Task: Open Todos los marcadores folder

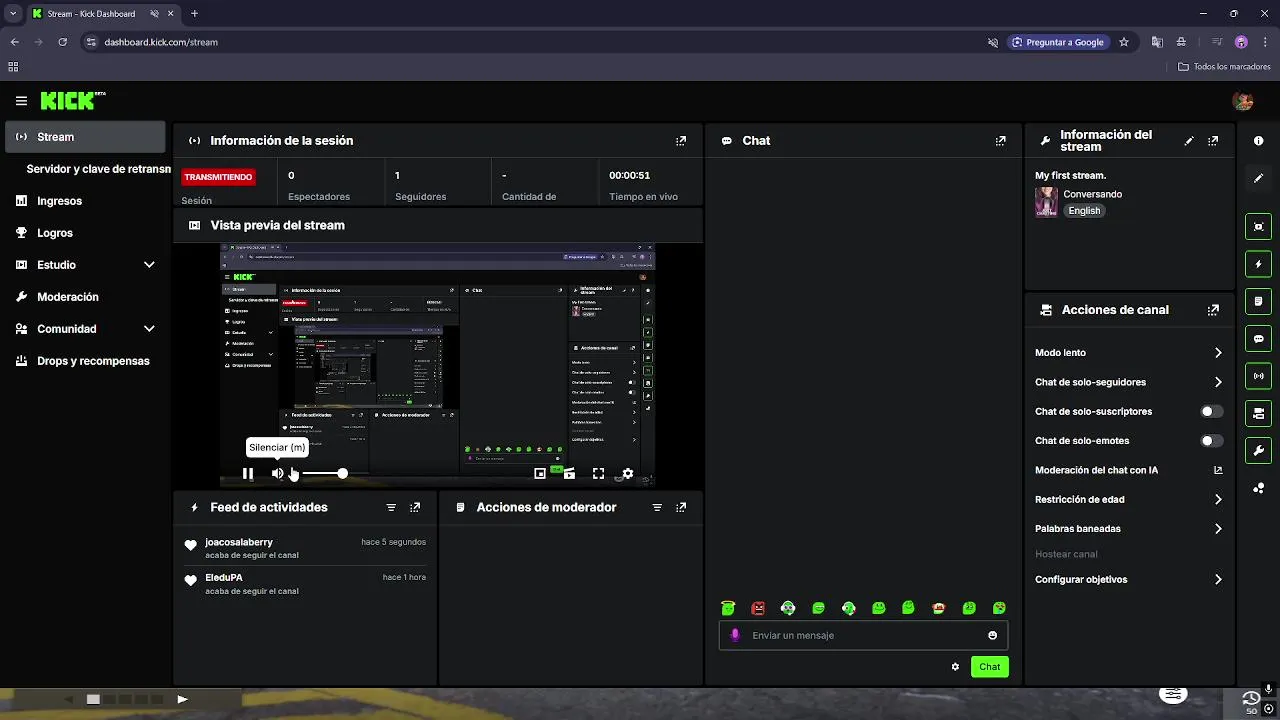Action: coord(1224,67)
